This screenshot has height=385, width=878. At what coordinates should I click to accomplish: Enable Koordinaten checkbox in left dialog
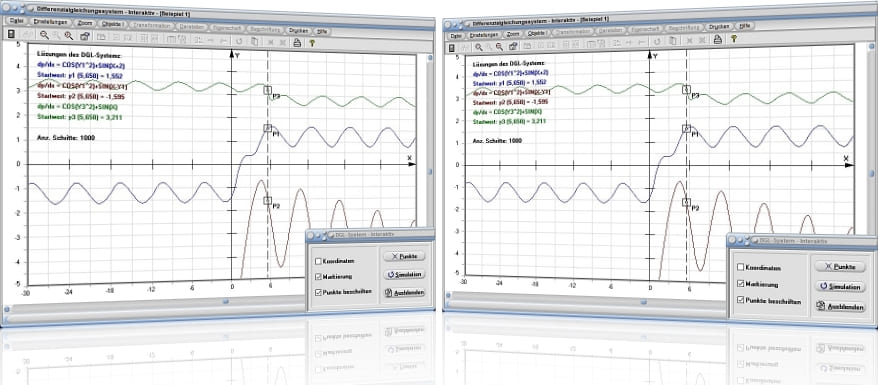pyautogui.click(x=319, y=261)
